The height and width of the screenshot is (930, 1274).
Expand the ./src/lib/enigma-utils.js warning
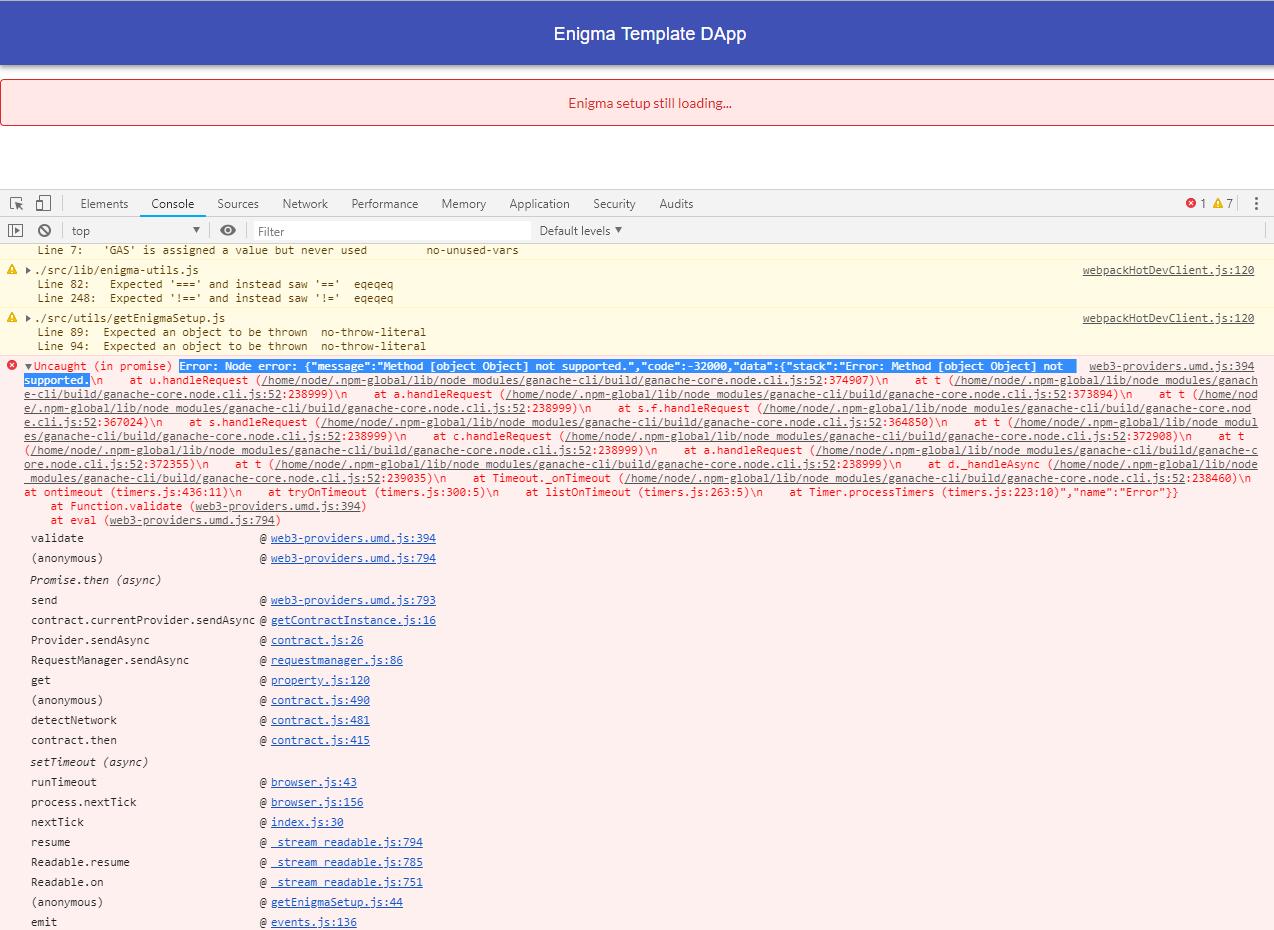click(28, 270)
